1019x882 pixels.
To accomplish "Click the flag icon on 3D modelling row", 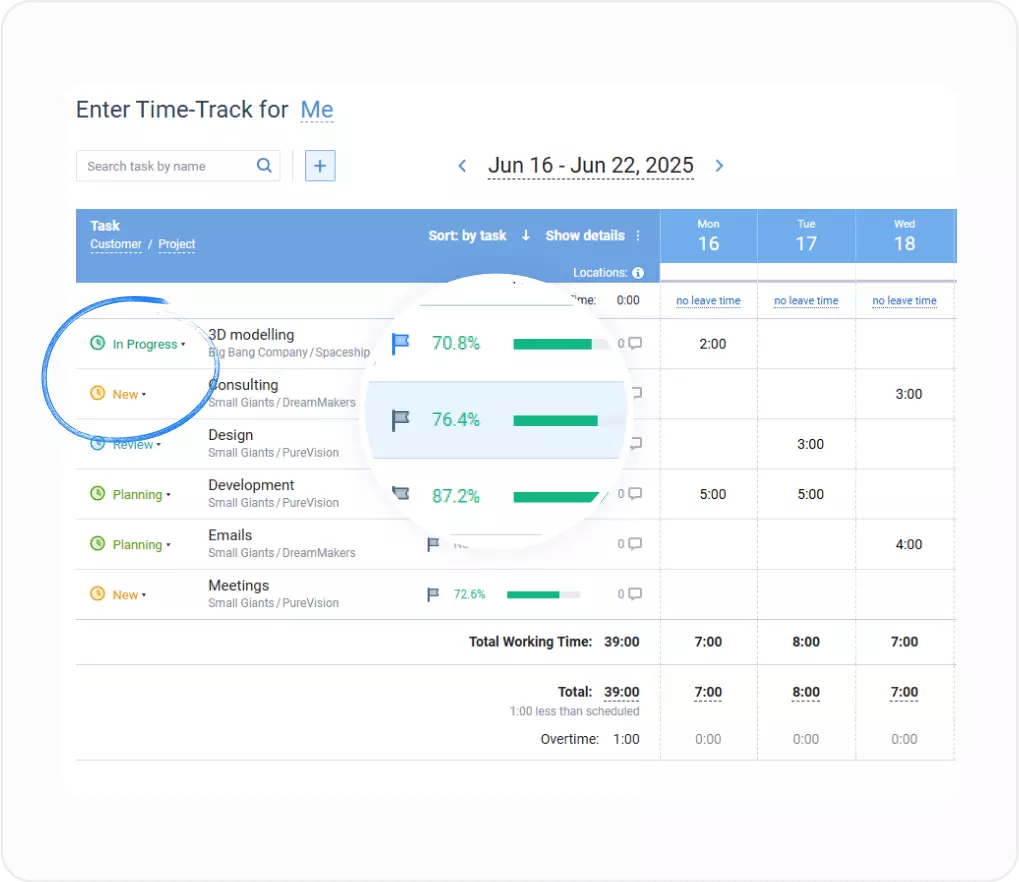I will click(x=400, y=343).
